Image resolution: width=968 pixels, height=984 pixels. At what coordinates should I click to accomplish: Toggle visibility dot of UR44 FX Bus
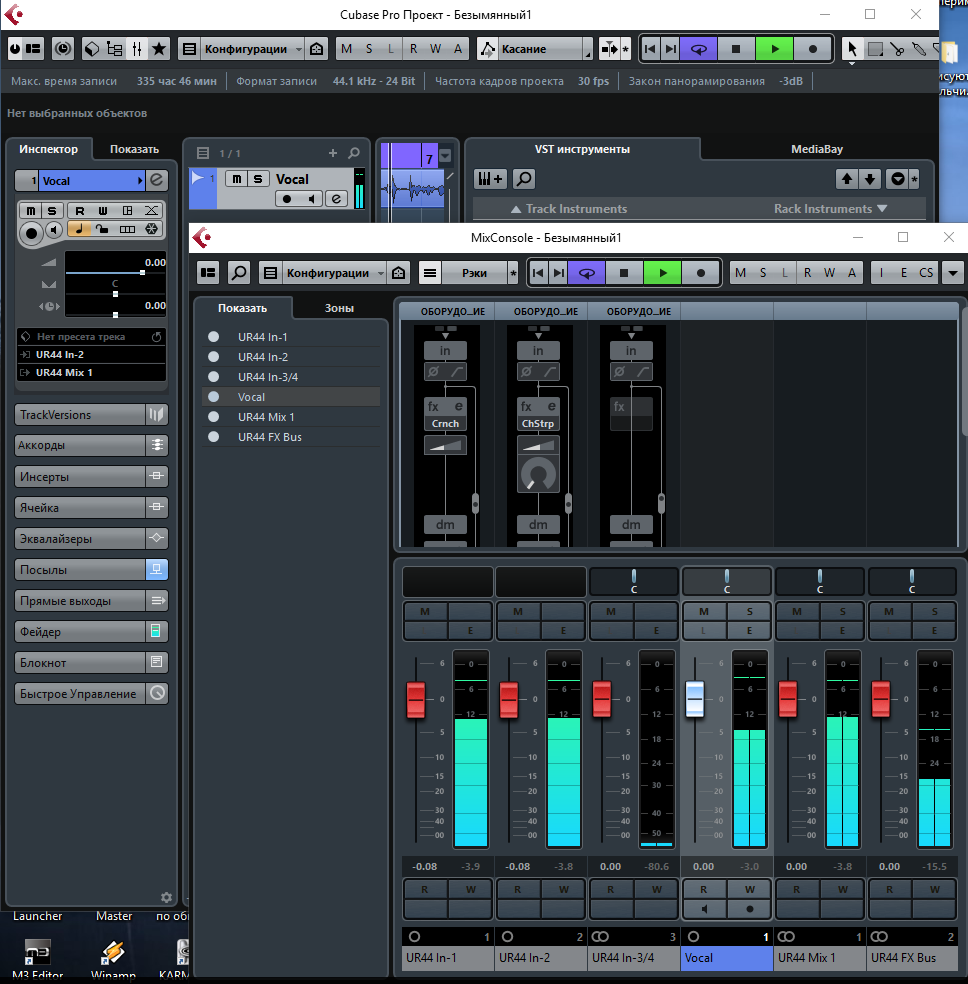213,437
